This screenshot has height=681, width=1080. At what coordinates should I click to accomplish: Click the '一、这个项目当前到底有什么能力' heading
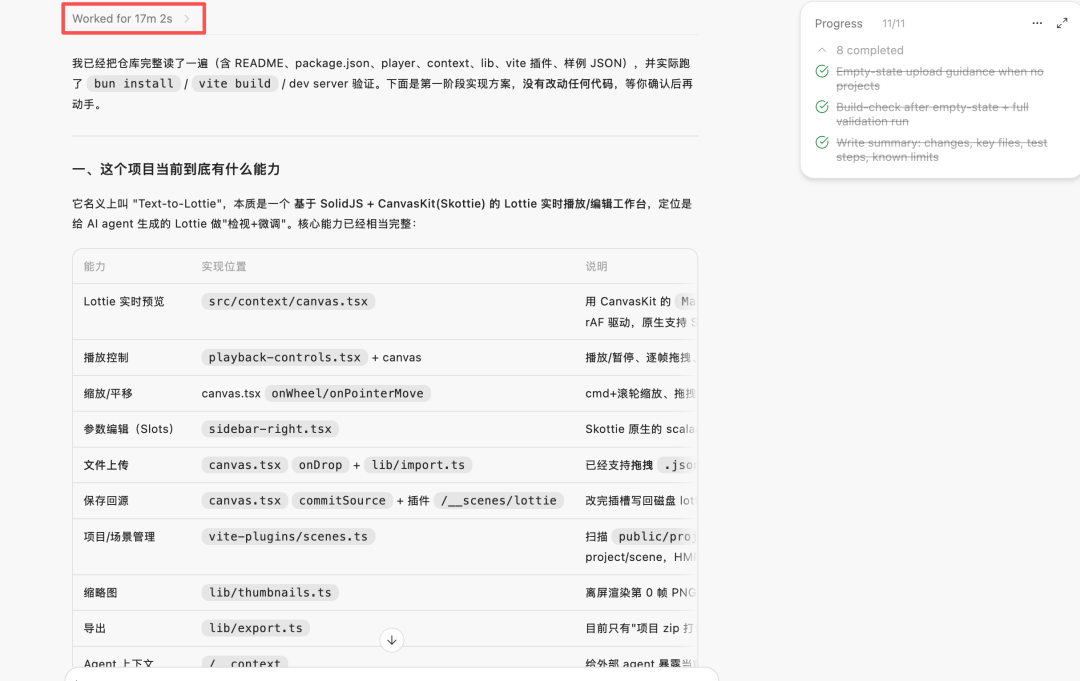click(x=176, y=169)
